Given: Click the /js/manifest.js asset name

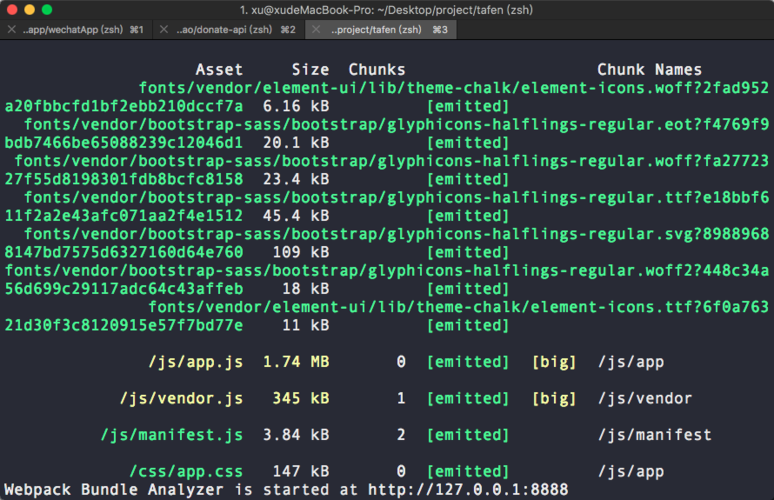Looking at the screenshot, I should (x=172, y=435).
